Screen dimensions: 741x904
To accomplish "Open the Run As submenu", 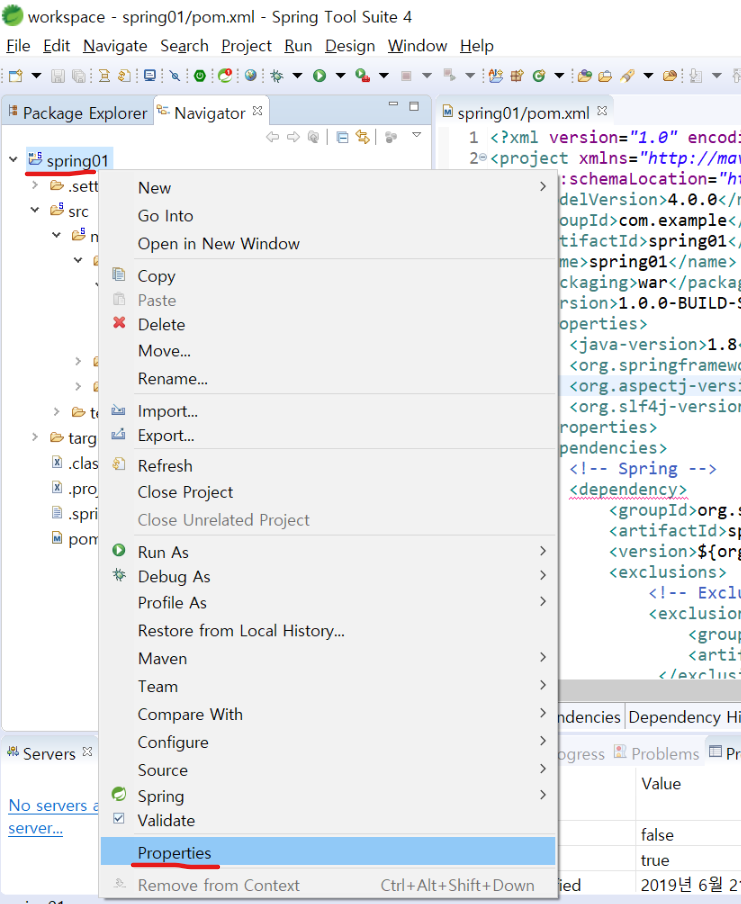I will [x=328, y=552].
